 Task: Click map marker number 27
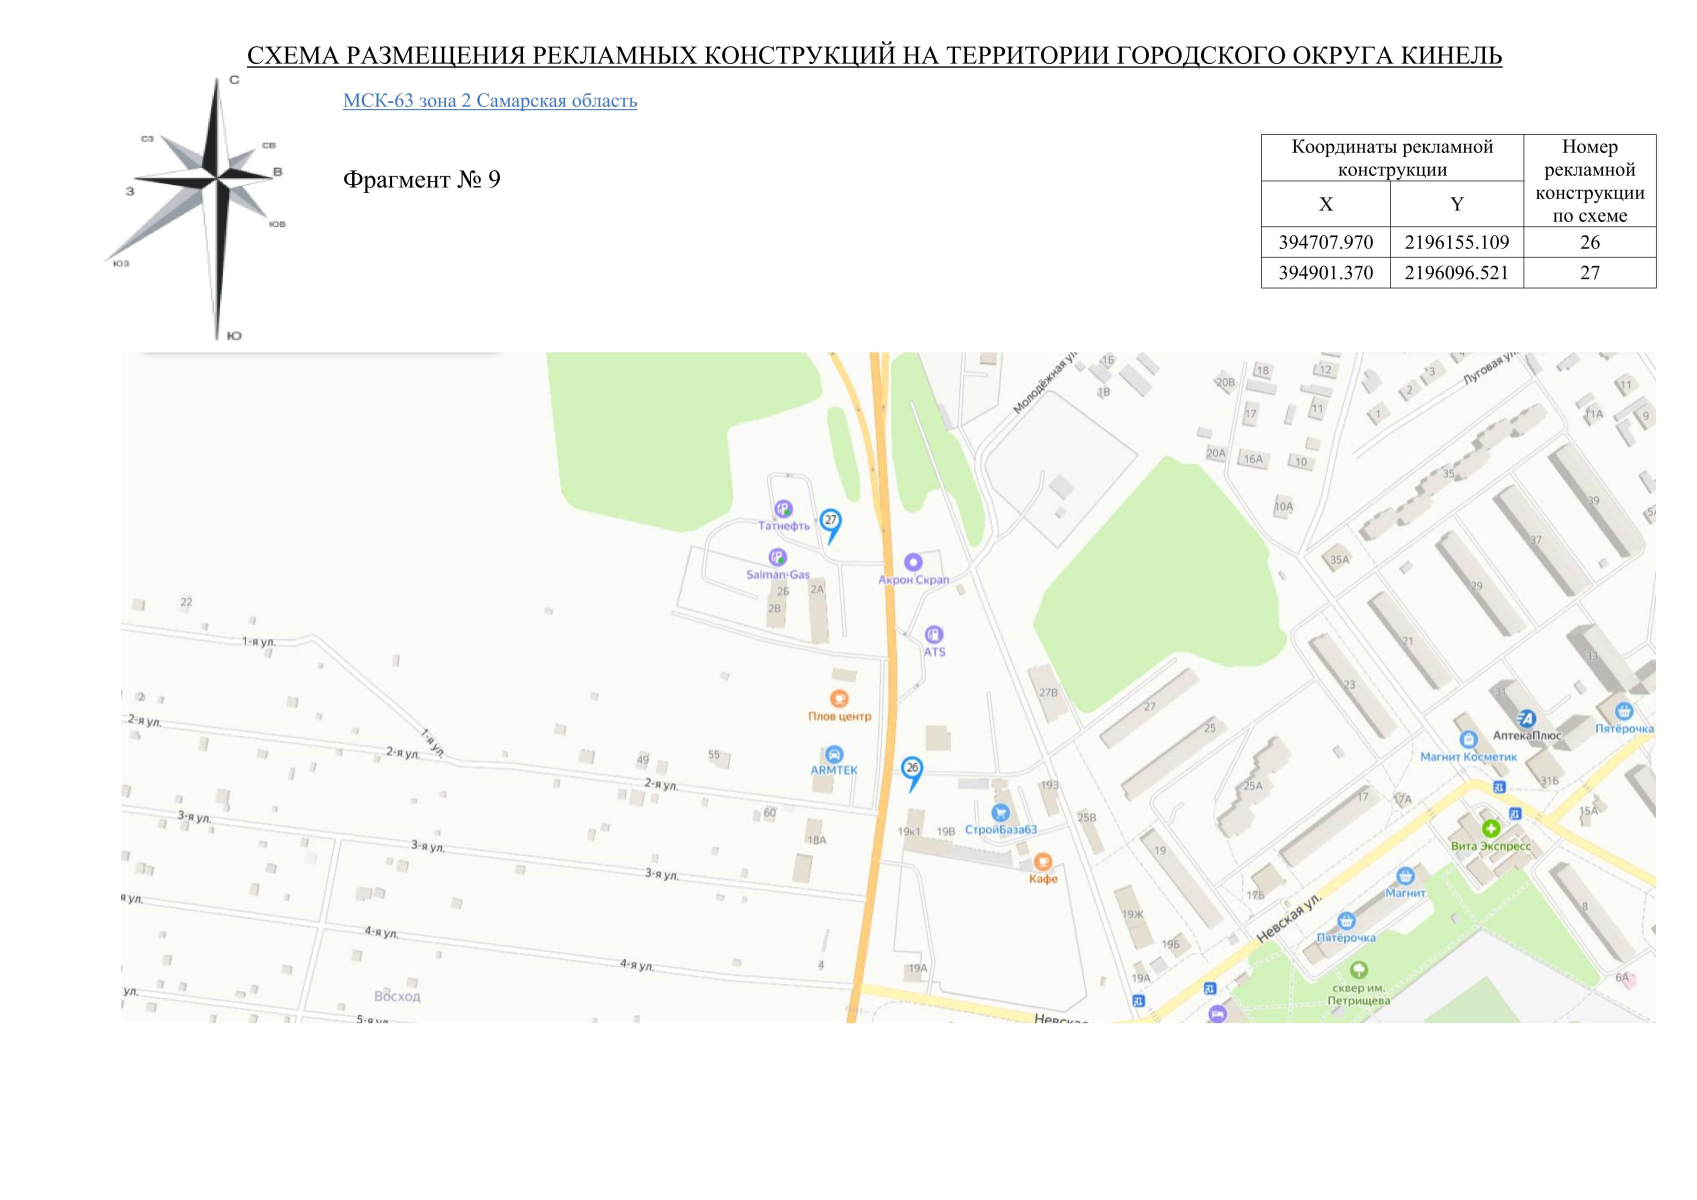(x=830, y=521)
